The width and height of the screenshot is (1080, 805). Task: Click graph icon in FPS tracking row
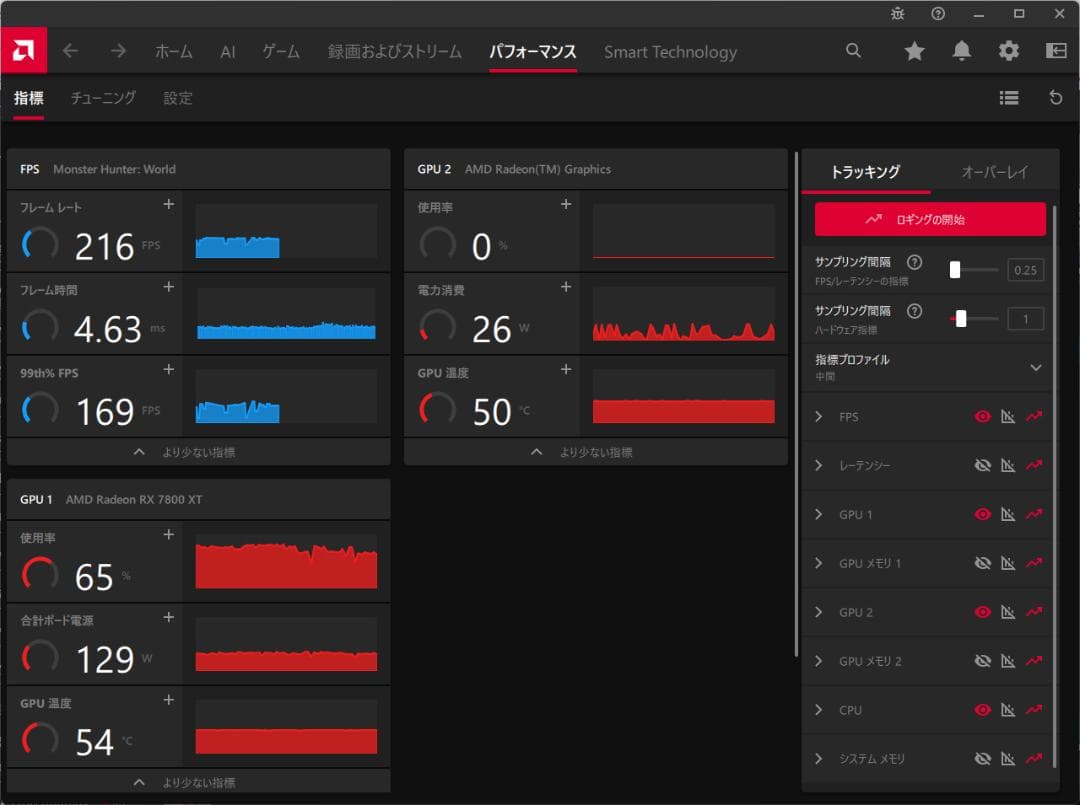[x=1008, y=417]
